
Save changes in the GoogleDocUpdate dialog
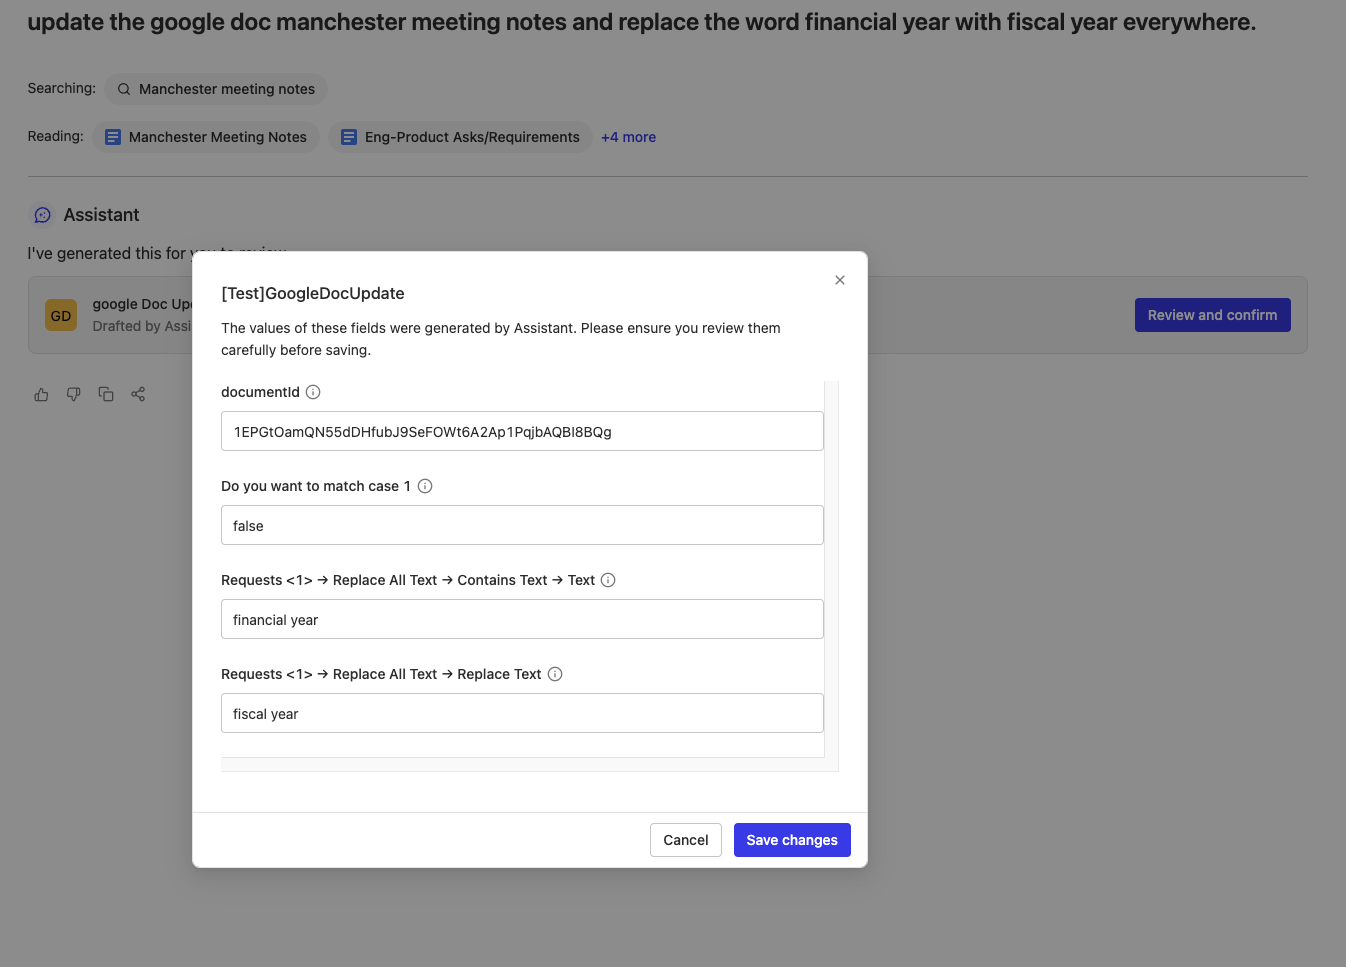point(792,839)
